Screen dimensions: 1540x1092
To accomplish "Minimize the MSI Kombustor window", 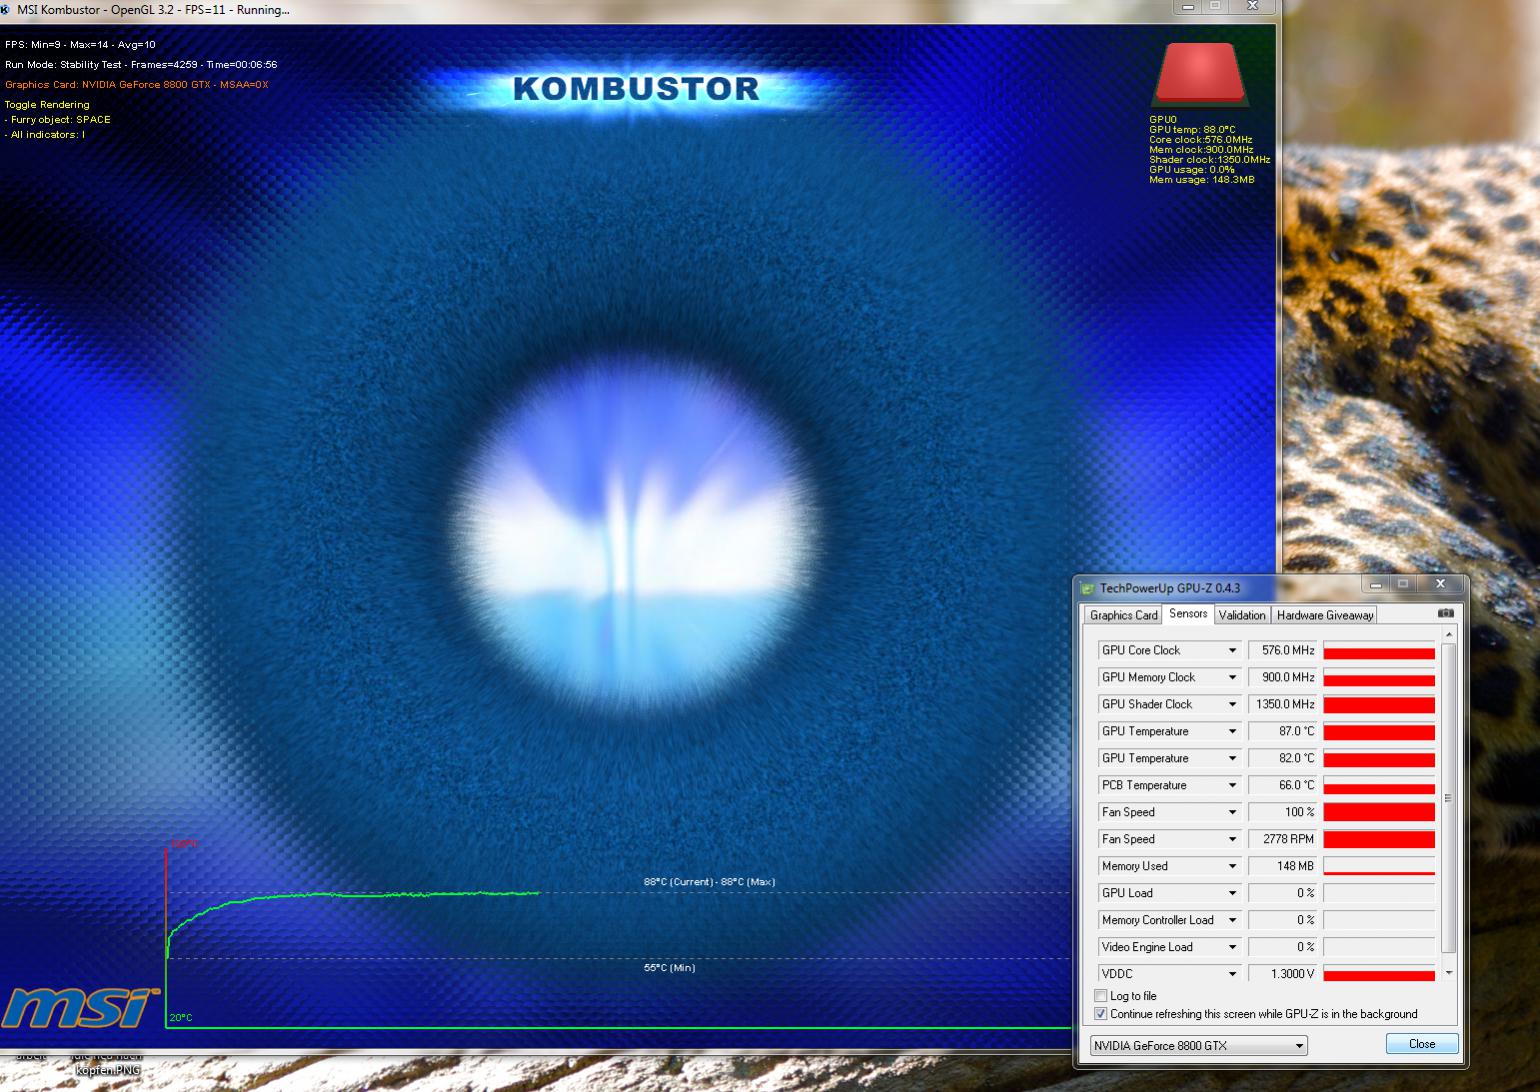I will [1187, 6].
